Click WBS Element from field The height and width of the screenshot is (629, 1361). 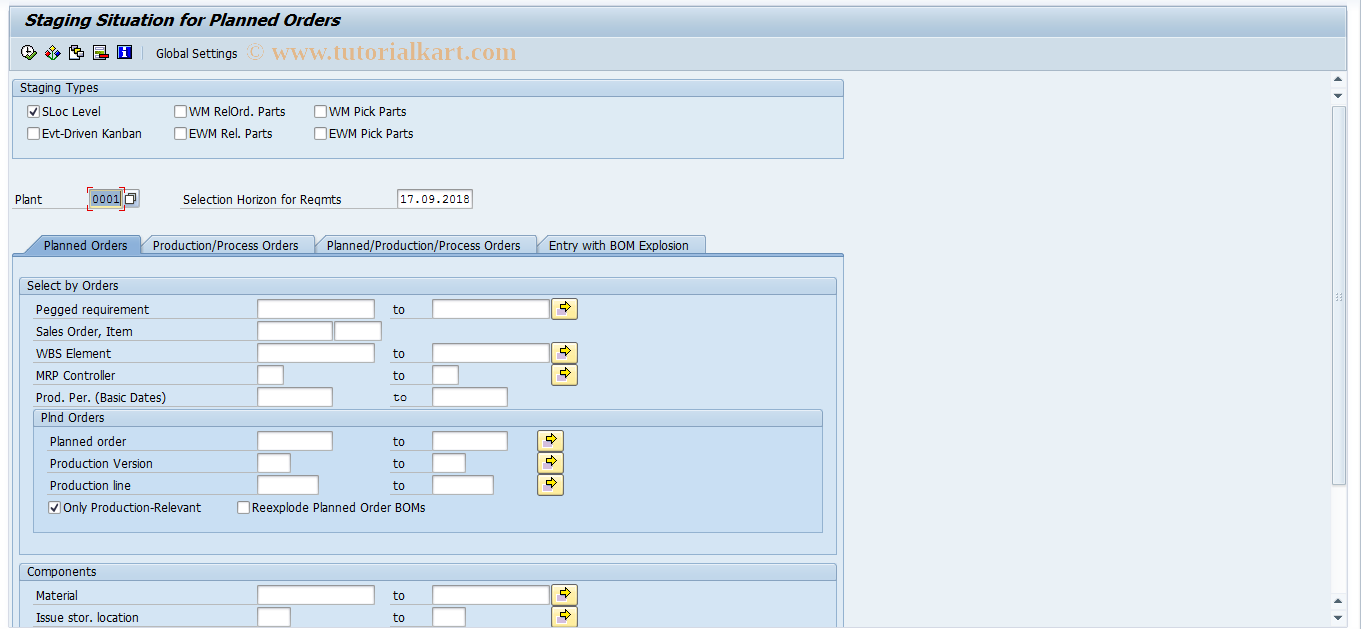[316, 353]
